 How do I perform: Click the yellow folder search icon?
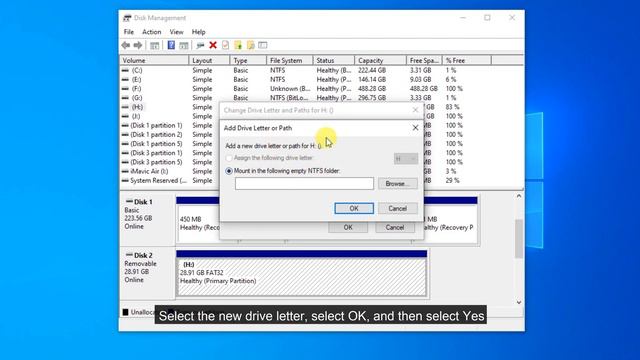click(x=251, y=45)
